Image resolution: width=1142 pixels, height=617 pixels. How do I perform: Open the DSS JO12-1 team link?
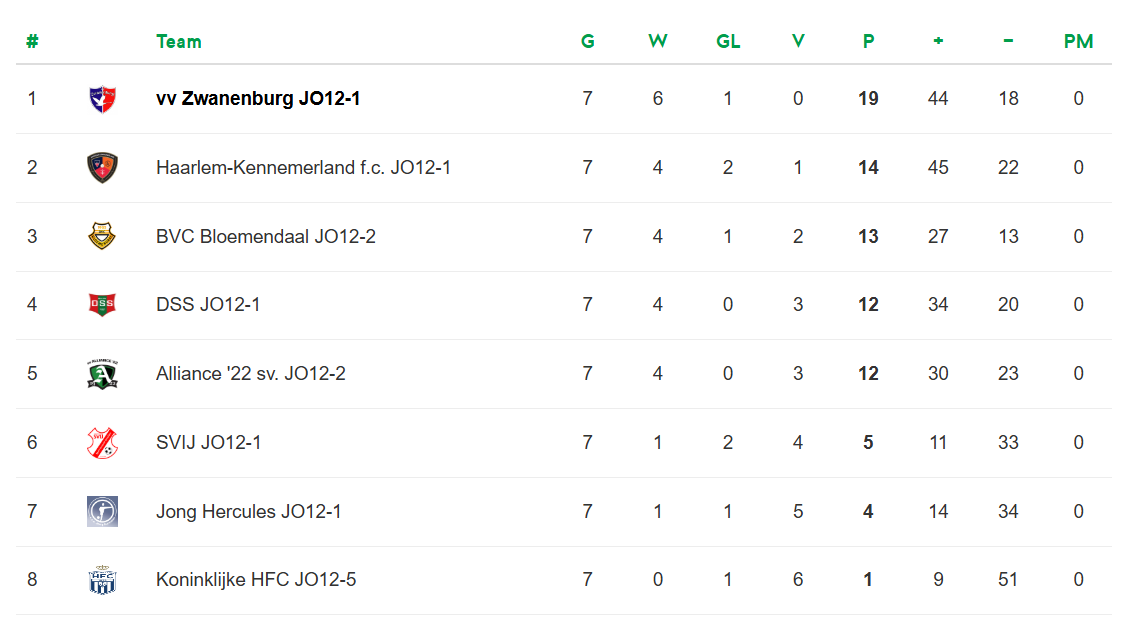(x=208, y=305)
